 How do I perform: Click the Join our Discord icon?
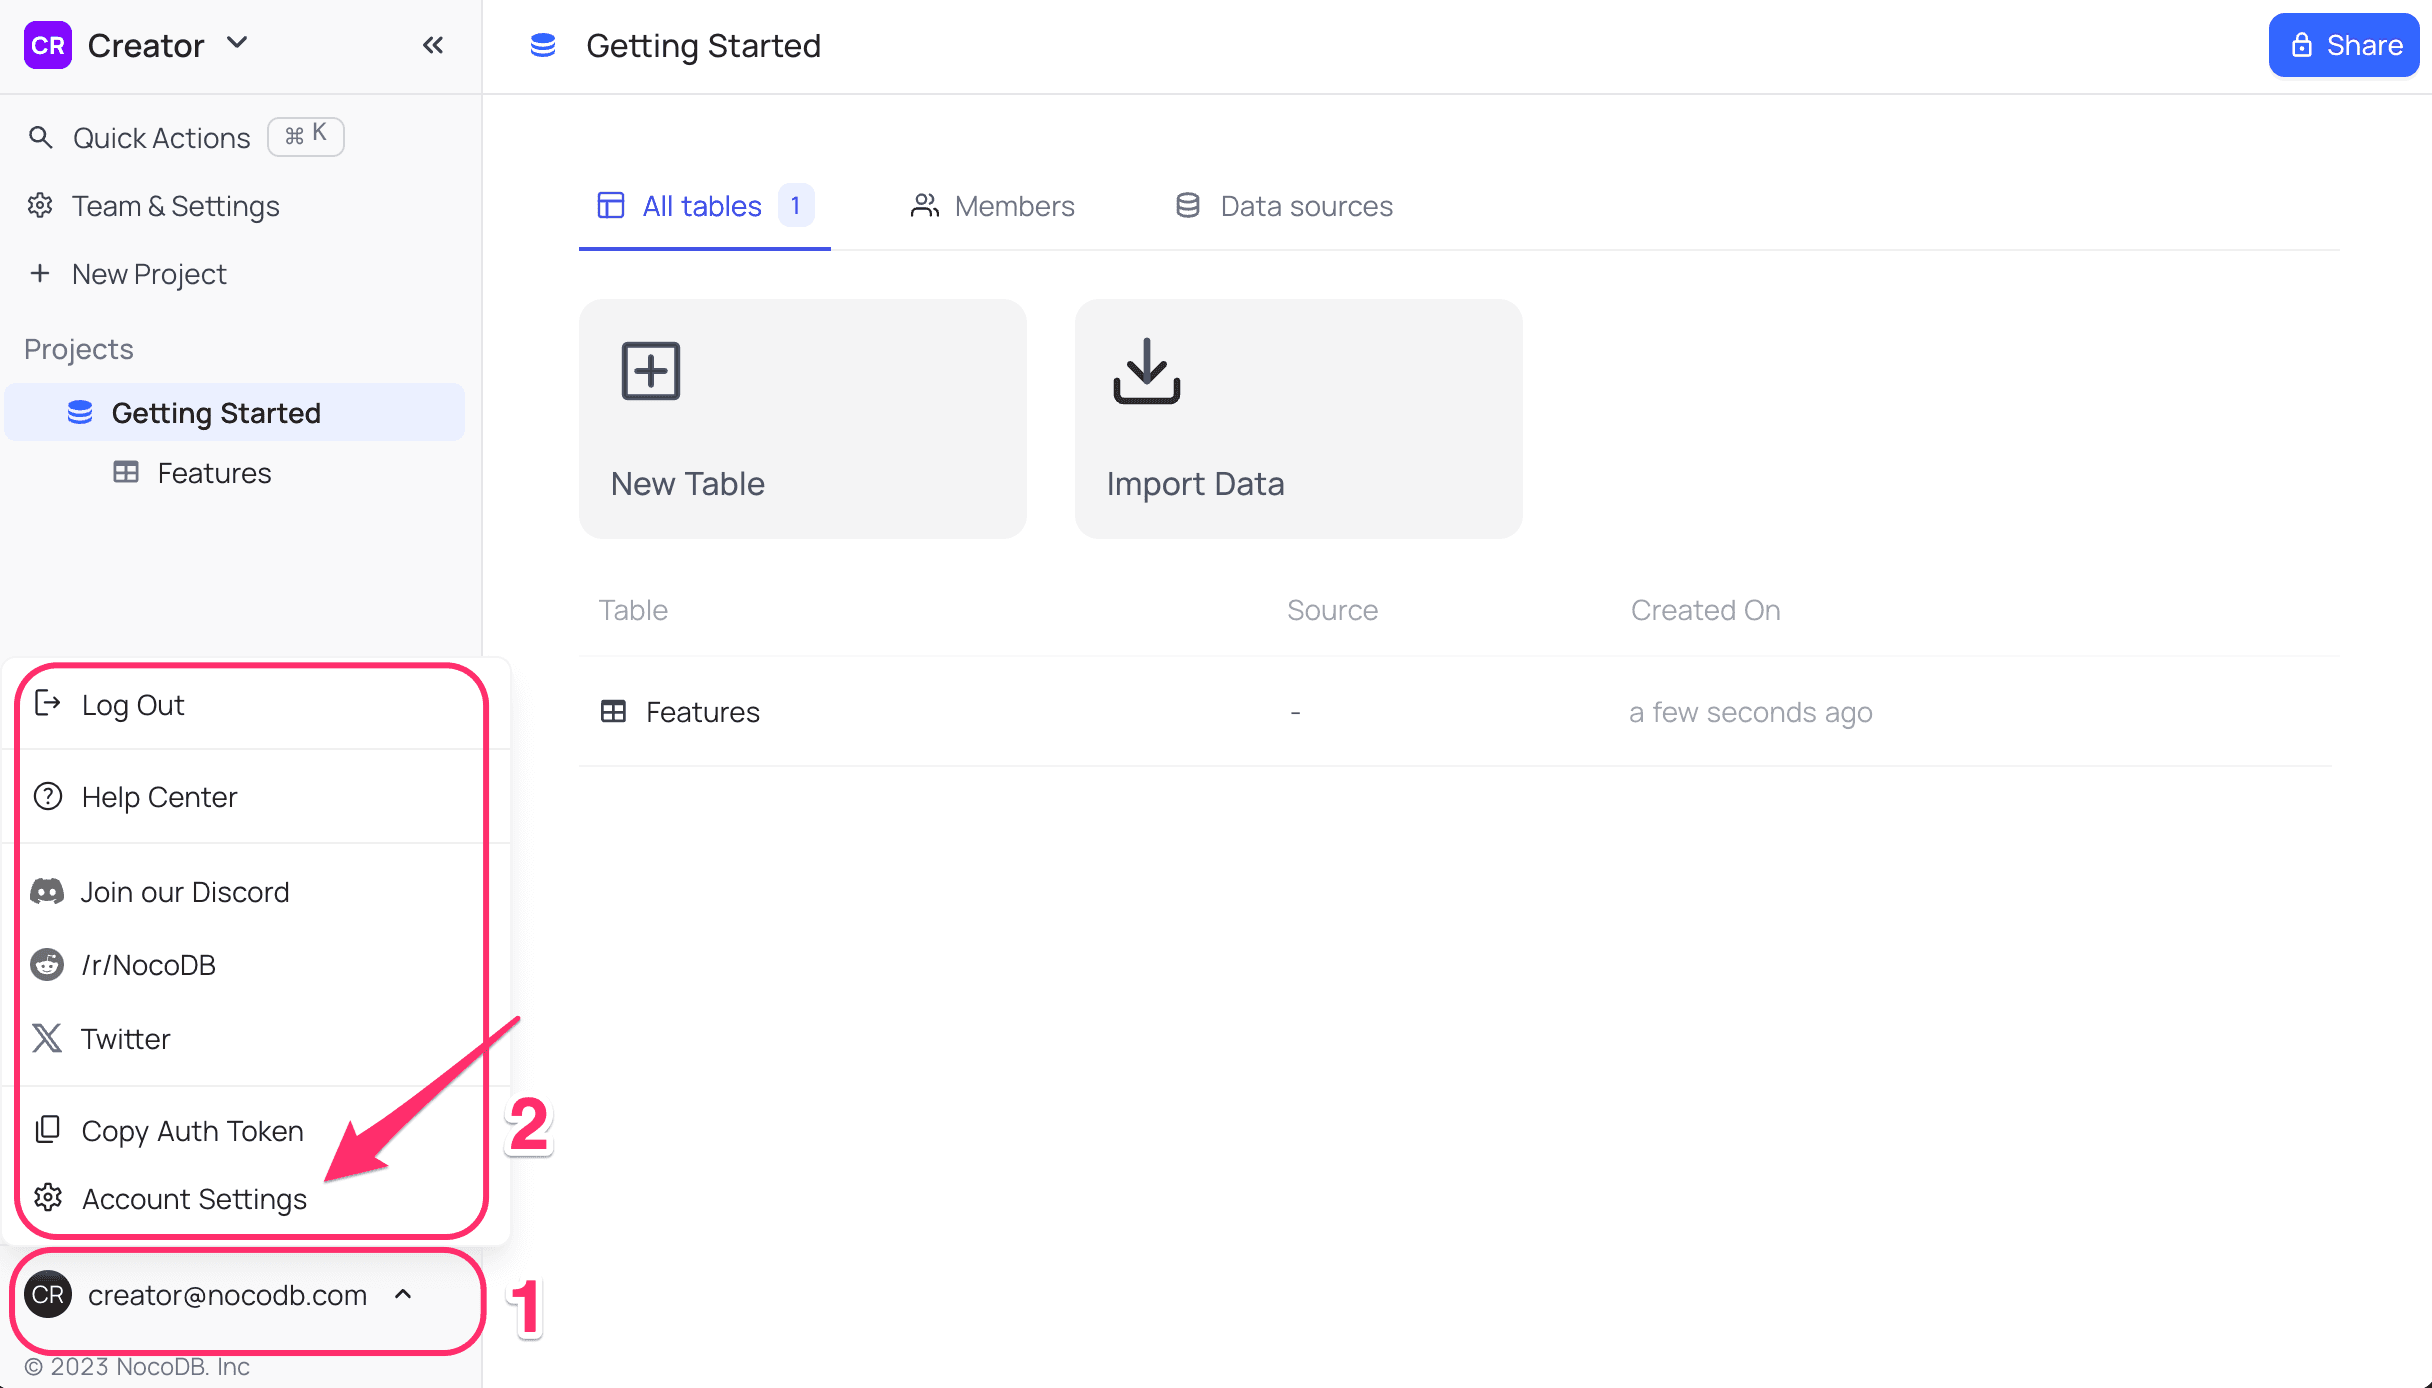(47, 891)
